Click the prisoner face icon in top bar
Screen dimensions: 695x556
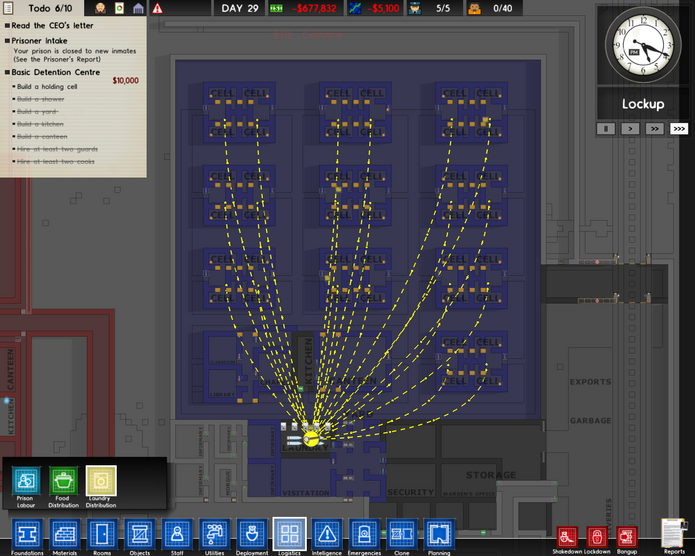[x=101, y=8]
